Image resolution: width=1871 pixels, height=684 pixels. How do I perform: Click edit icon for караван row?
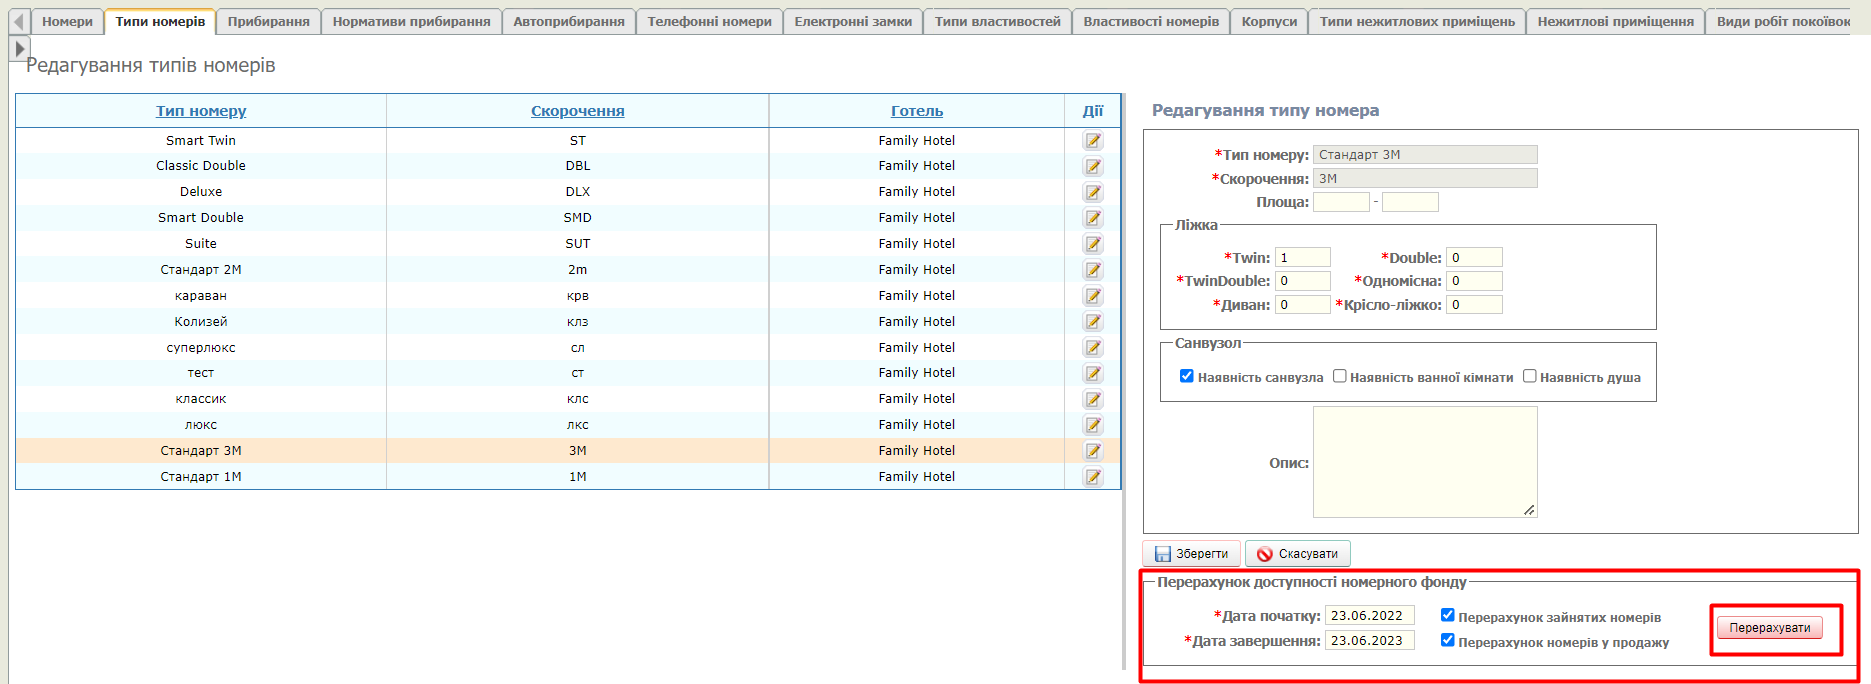[1093, 296]
